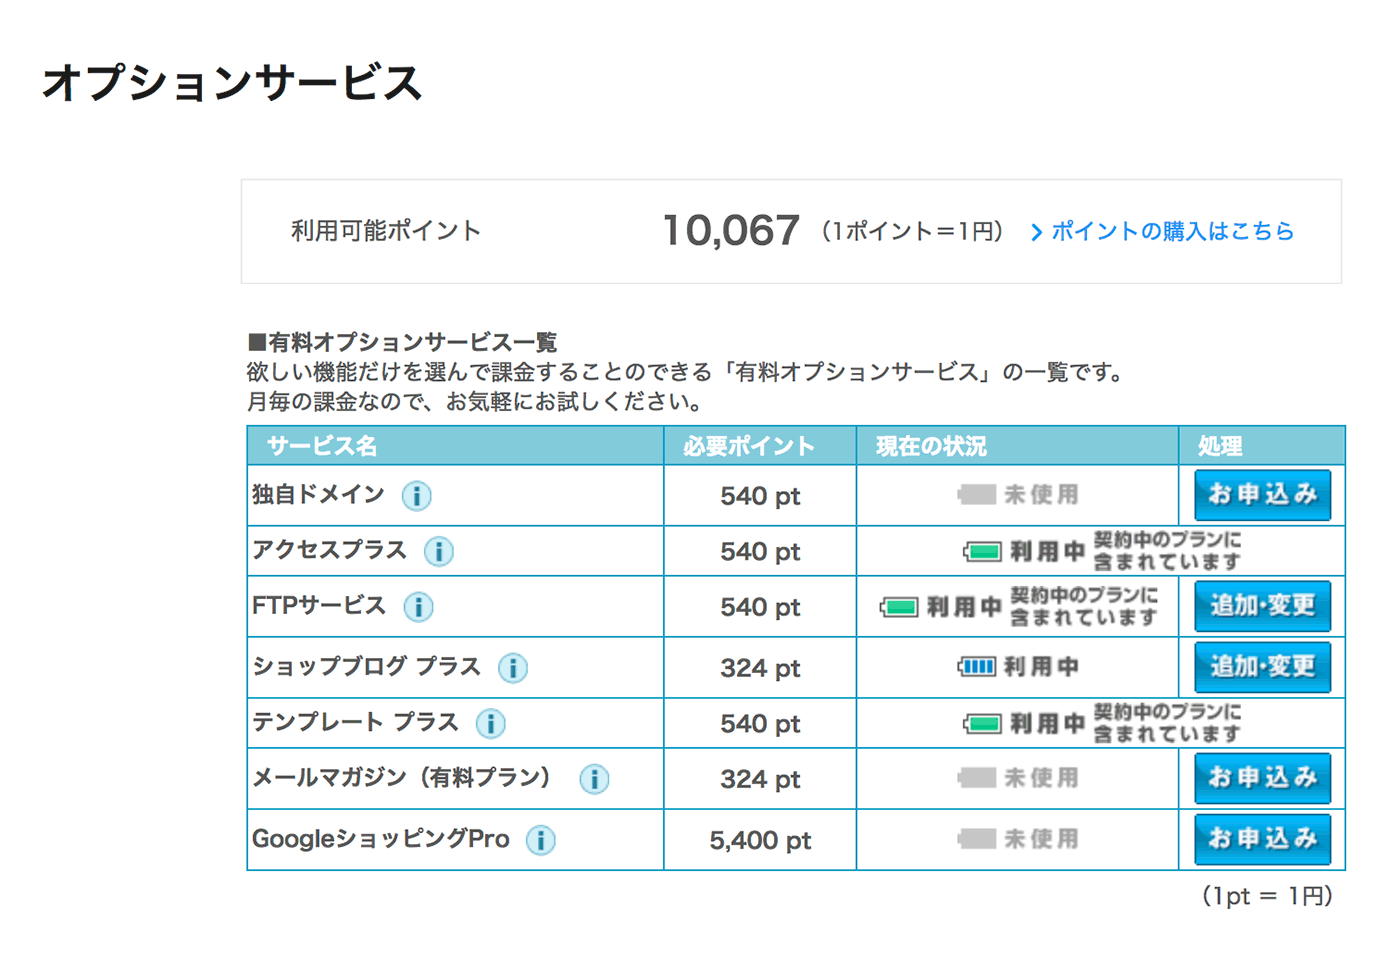Click the （1ポイント＝1円） text beside points
Screen dimensions: 1400x959
912,232
